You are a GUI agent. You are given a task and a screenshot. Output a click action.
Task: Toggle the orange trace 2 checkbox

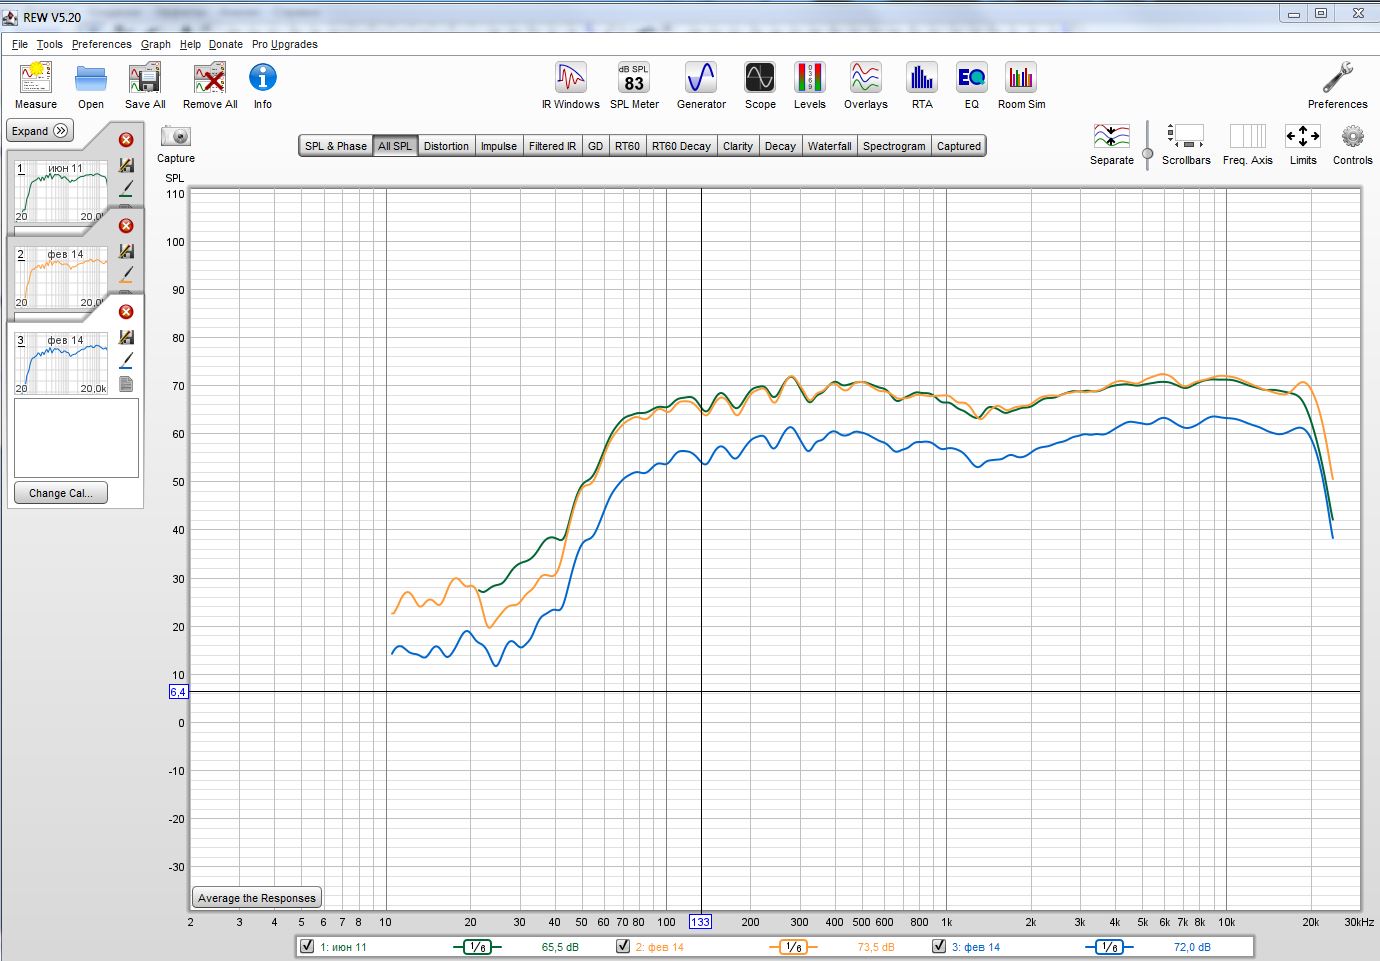click(x=623, y=946)
